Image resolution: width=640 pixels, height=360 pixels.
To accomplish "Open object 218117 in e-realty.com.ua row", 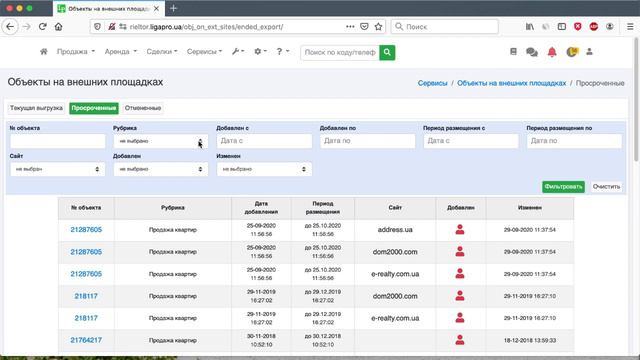I will point(86,318).
